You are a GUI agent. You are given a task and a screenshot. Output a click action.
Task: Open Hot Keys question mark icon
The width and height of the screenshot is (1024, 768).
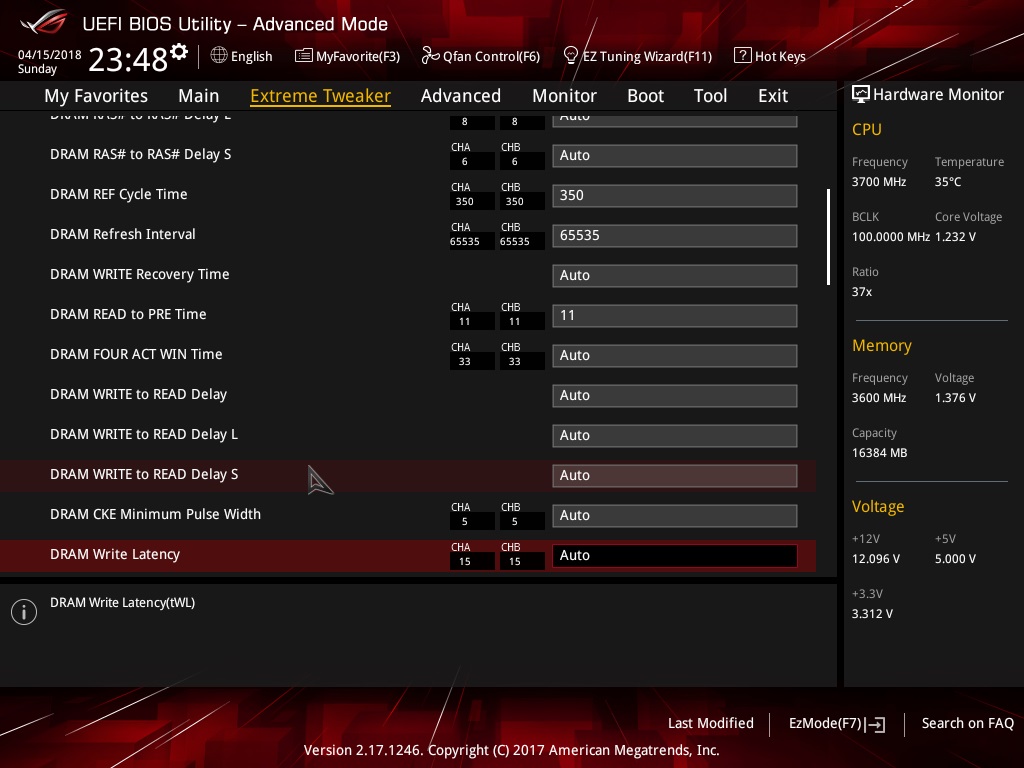coord(743,56)
